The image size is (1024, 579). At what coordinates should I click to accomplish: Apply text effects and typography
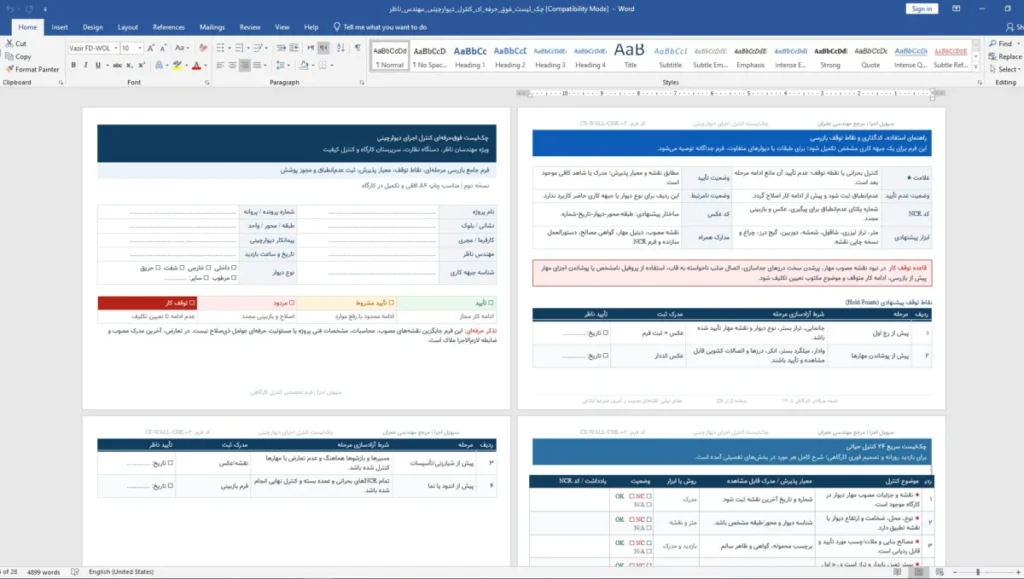pos(159,65)
